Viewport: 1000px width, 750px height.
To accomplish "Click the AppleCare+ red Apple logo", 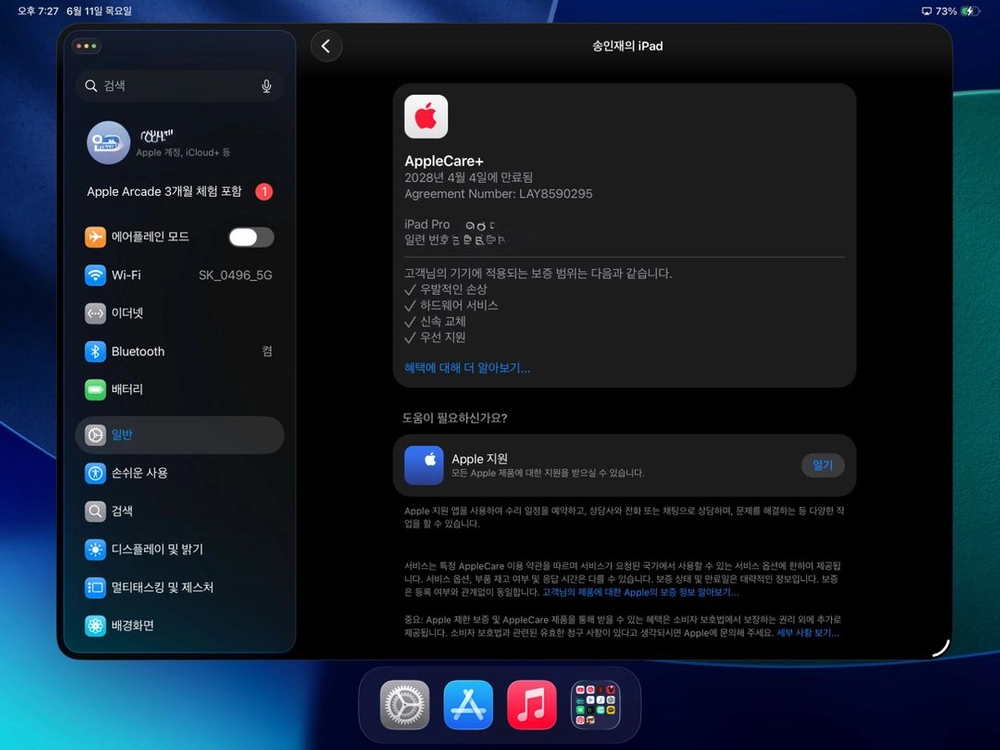I will point(426,117).
